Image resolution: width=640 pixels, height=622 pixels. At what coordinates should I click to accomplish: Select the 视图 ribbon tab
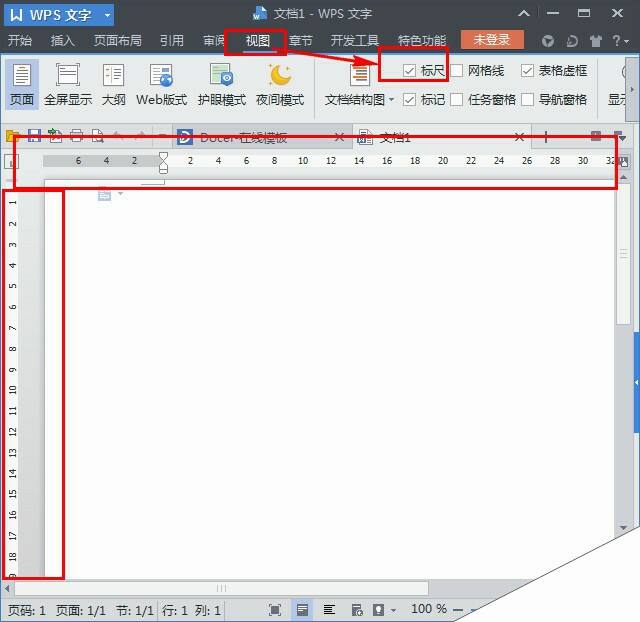(x=258, y=40)
